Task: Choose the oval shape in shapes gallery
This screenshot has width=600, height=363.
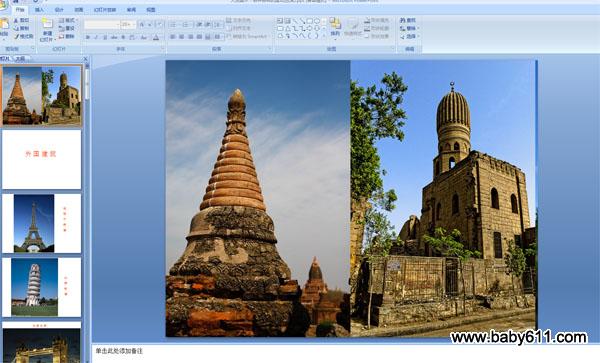Action: pyautogui.click(x=317, y=21)
